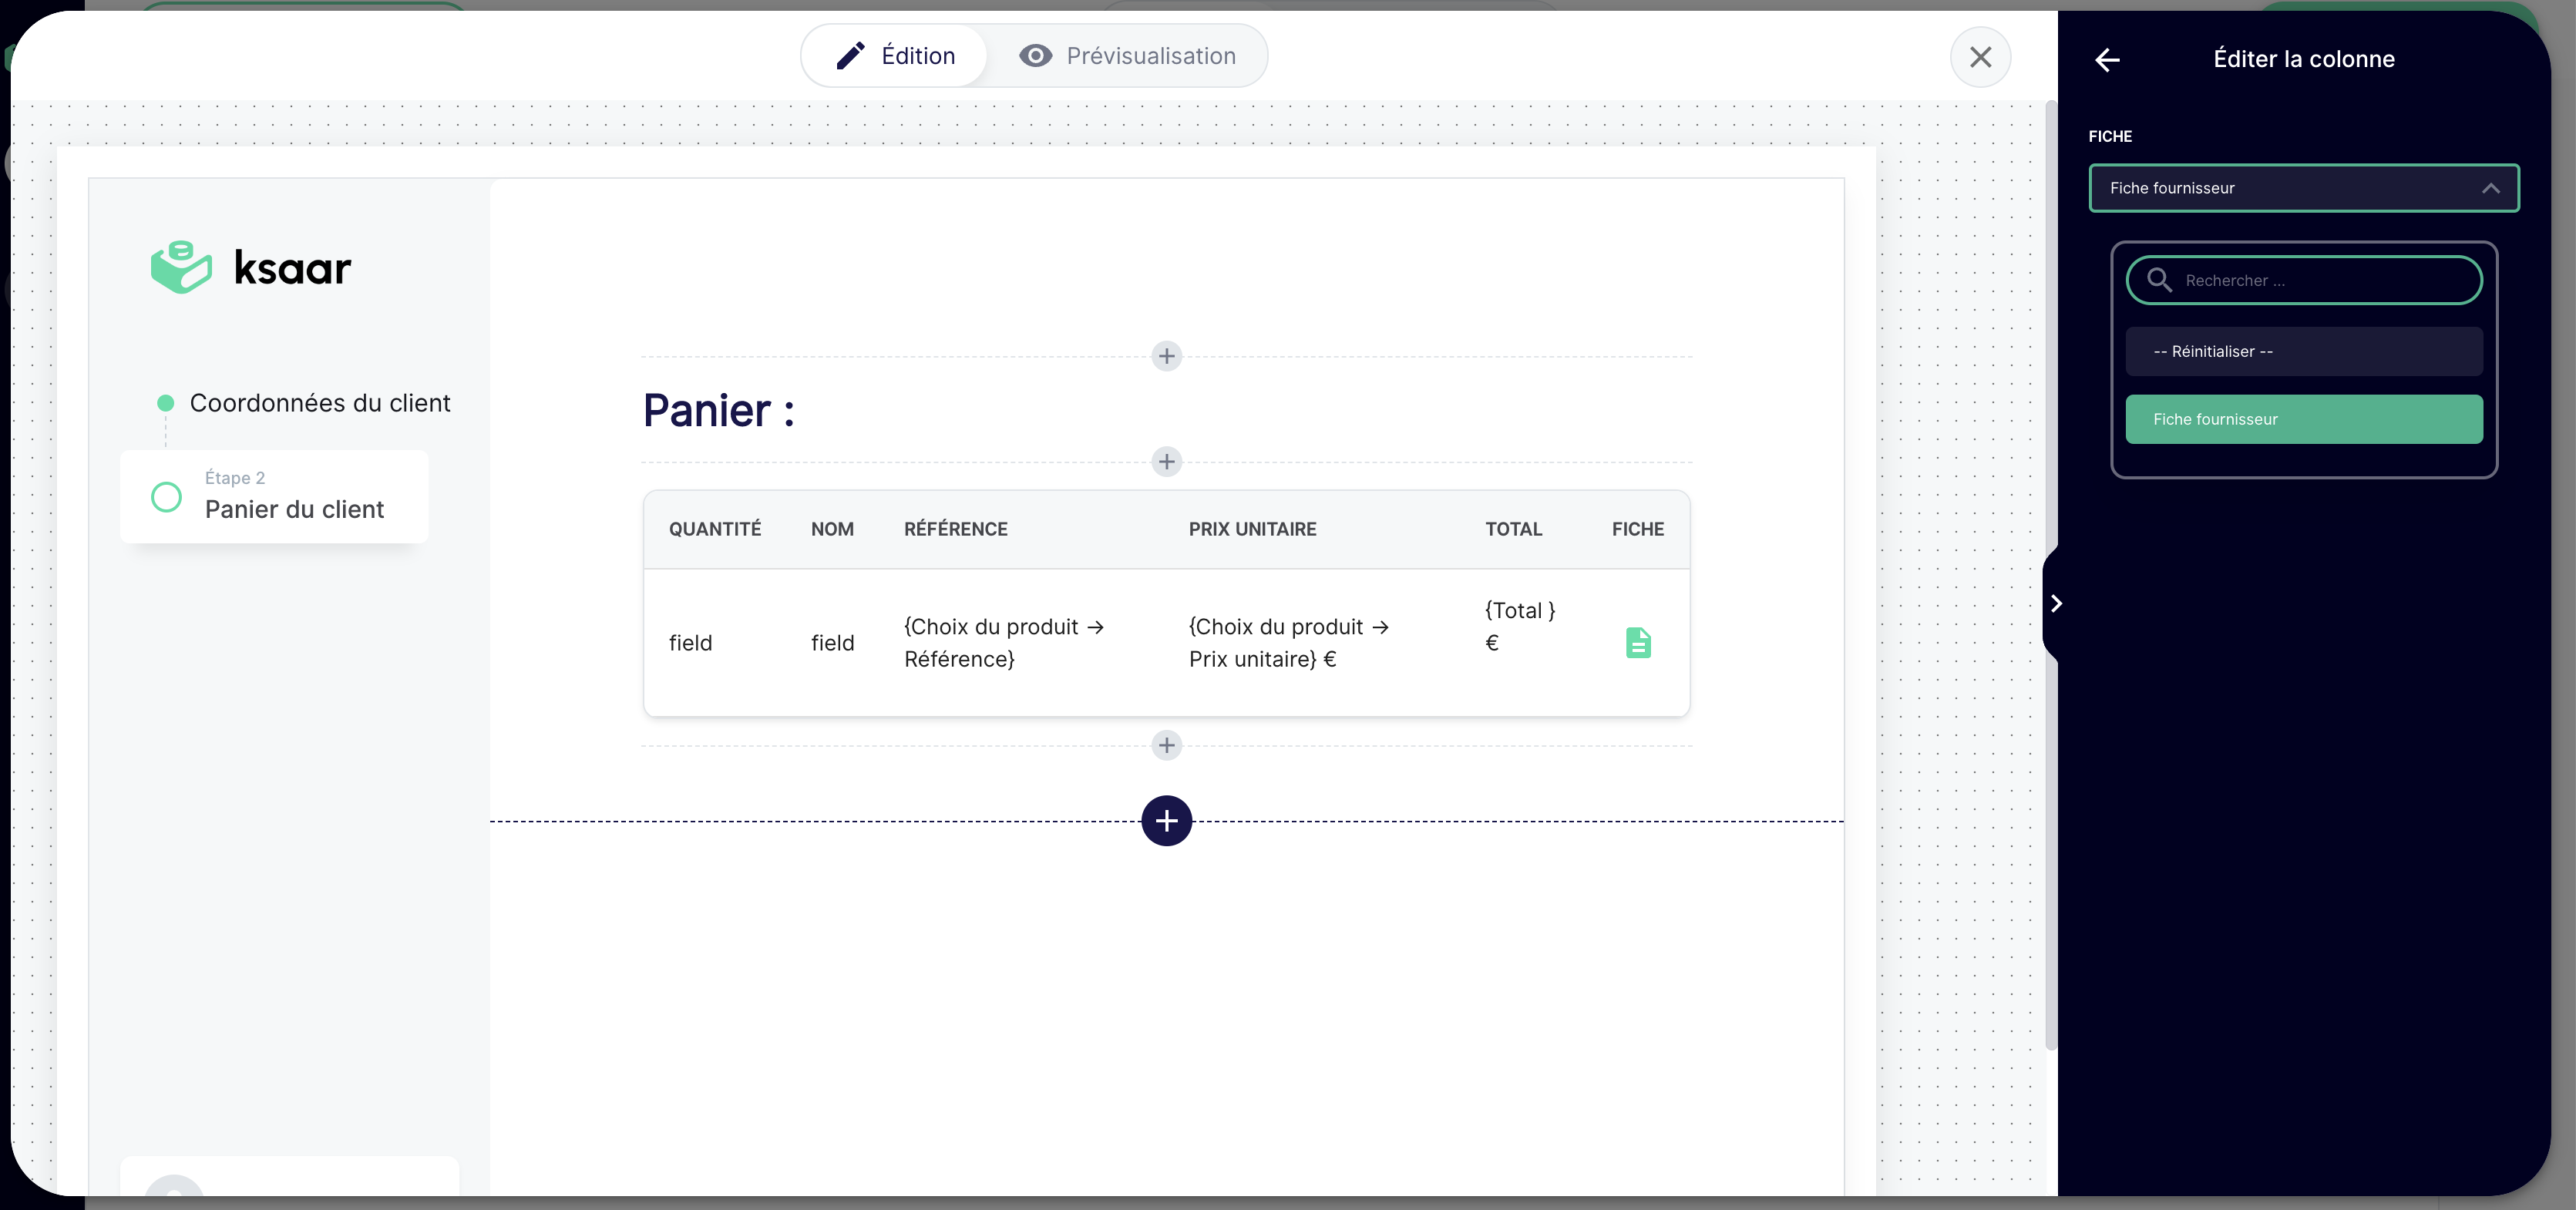Screen dimensions: 2576x1210
Task: Click the plus icon below the table
Action: [x=1166, y=745]
